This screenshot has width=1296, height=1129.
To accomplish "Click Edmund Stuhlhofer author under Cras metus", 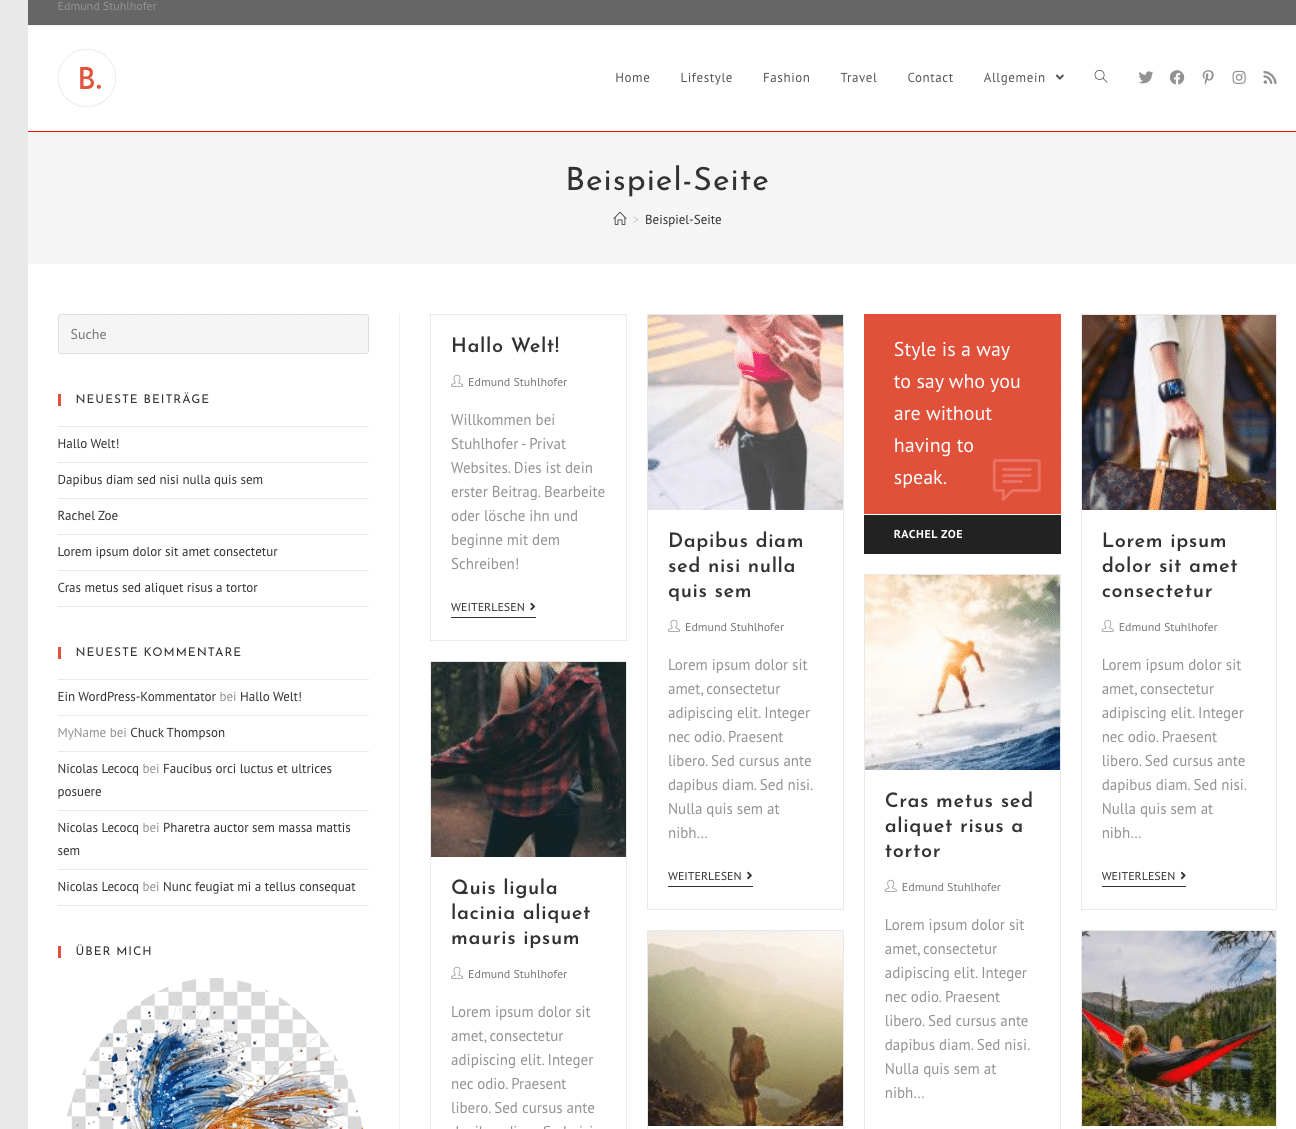I will click(951, 887).
